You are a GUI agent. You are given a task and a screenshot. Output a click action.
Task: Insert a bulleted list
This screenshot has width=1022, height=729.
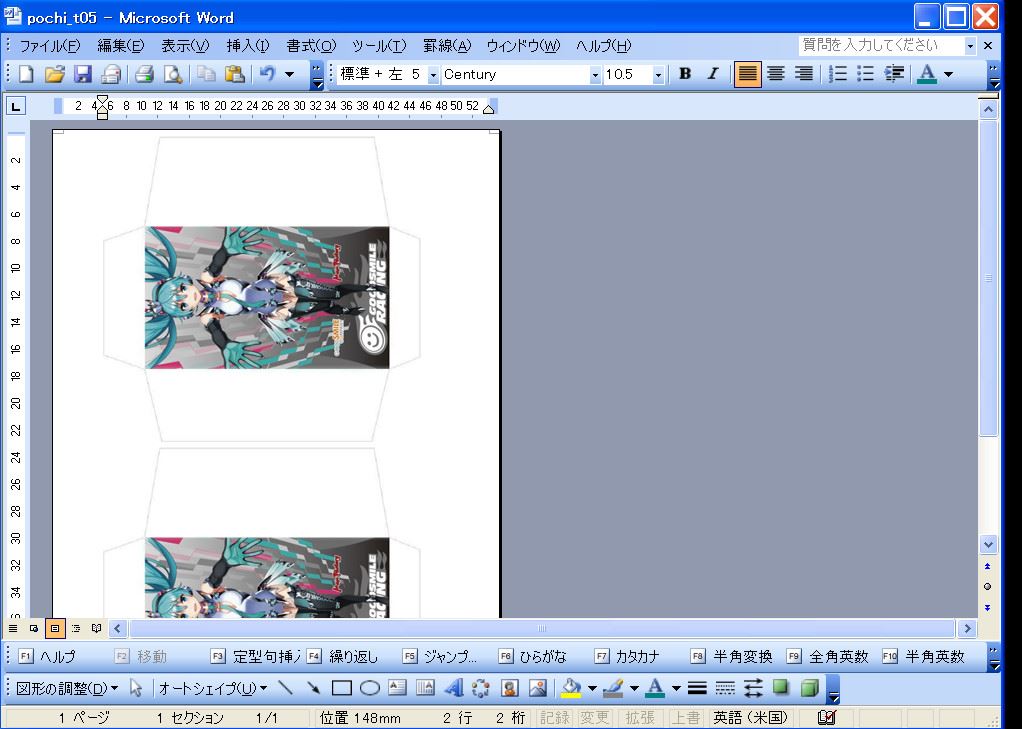(x=866, y=74)
